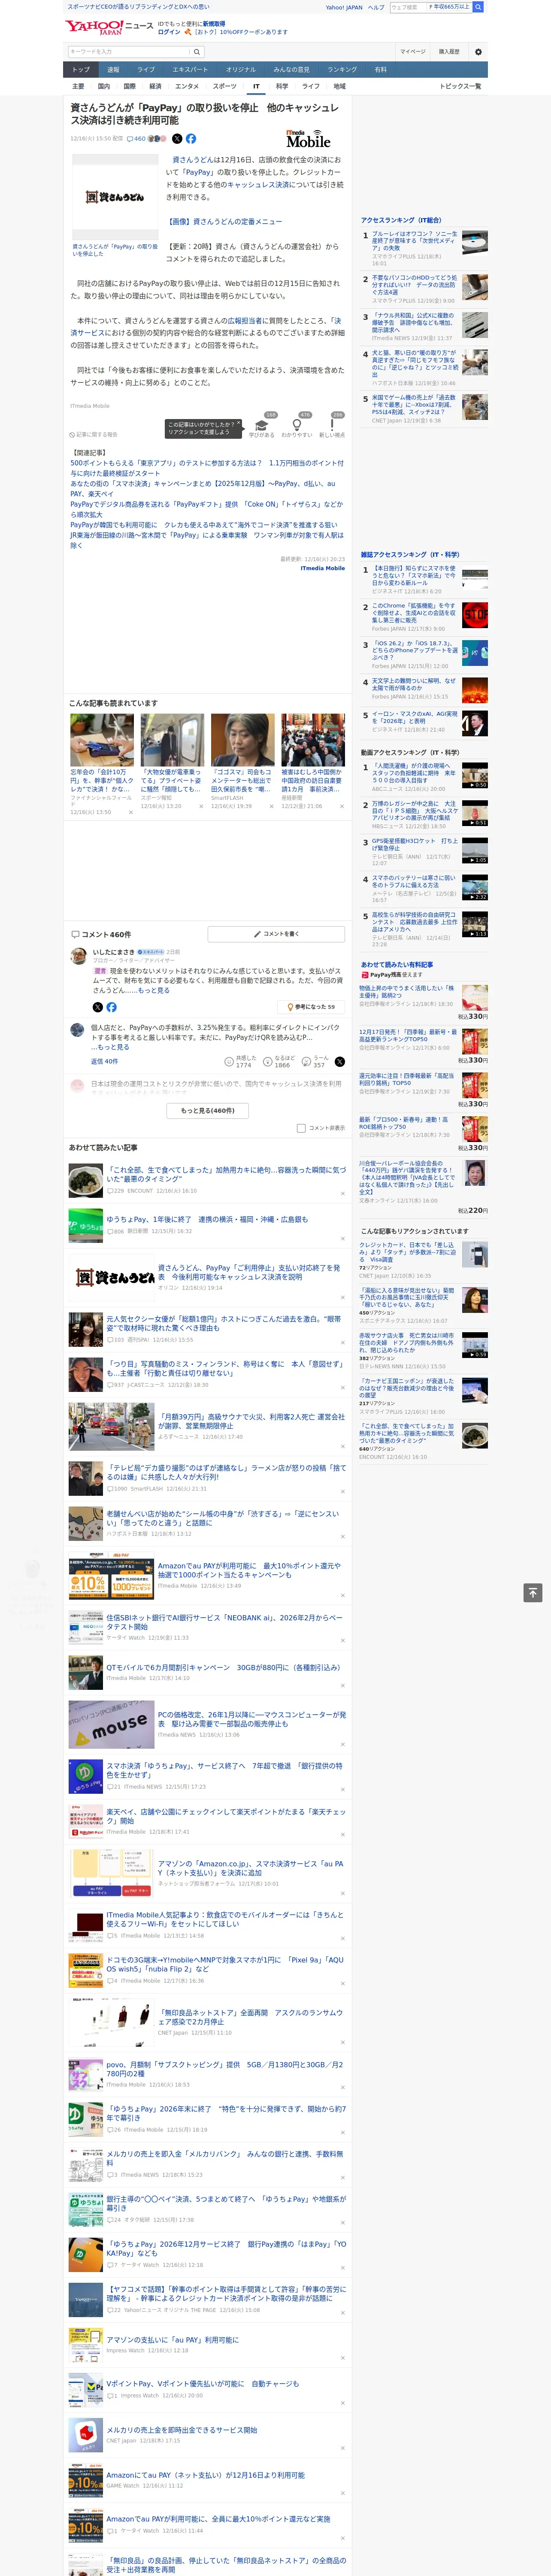
Task: Click コメントを書く button
Action: point(276,934)
